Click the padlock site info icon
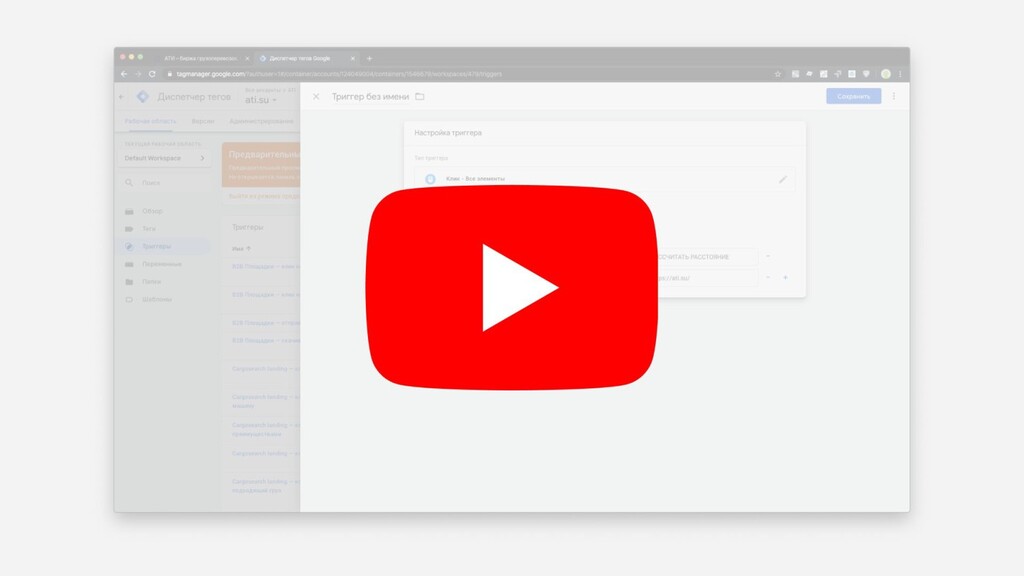The height and width of the screenshot is (576, 1024). point(170,74)
